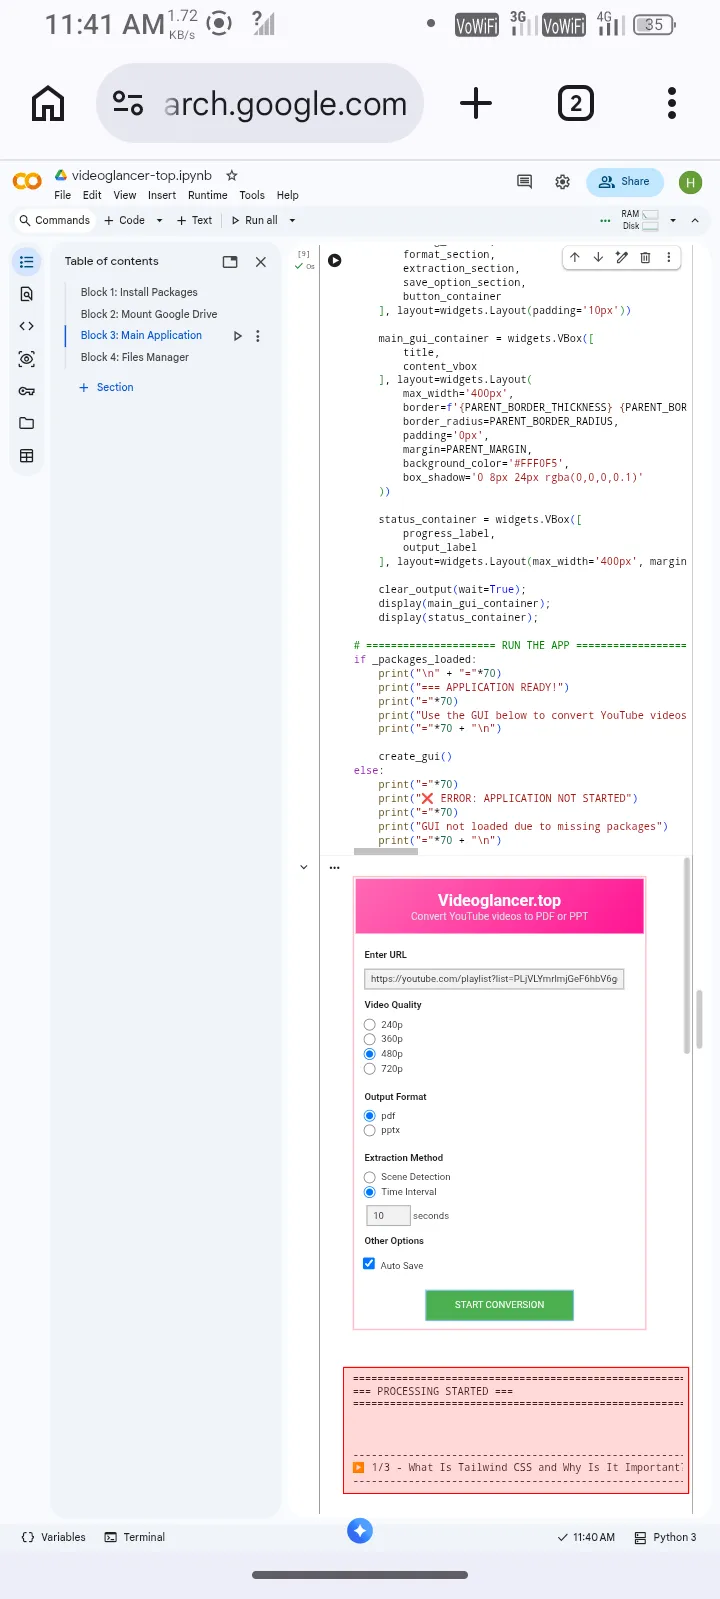
Task: Run the Block 3 section play icon
Action: (x=237, y=336)
